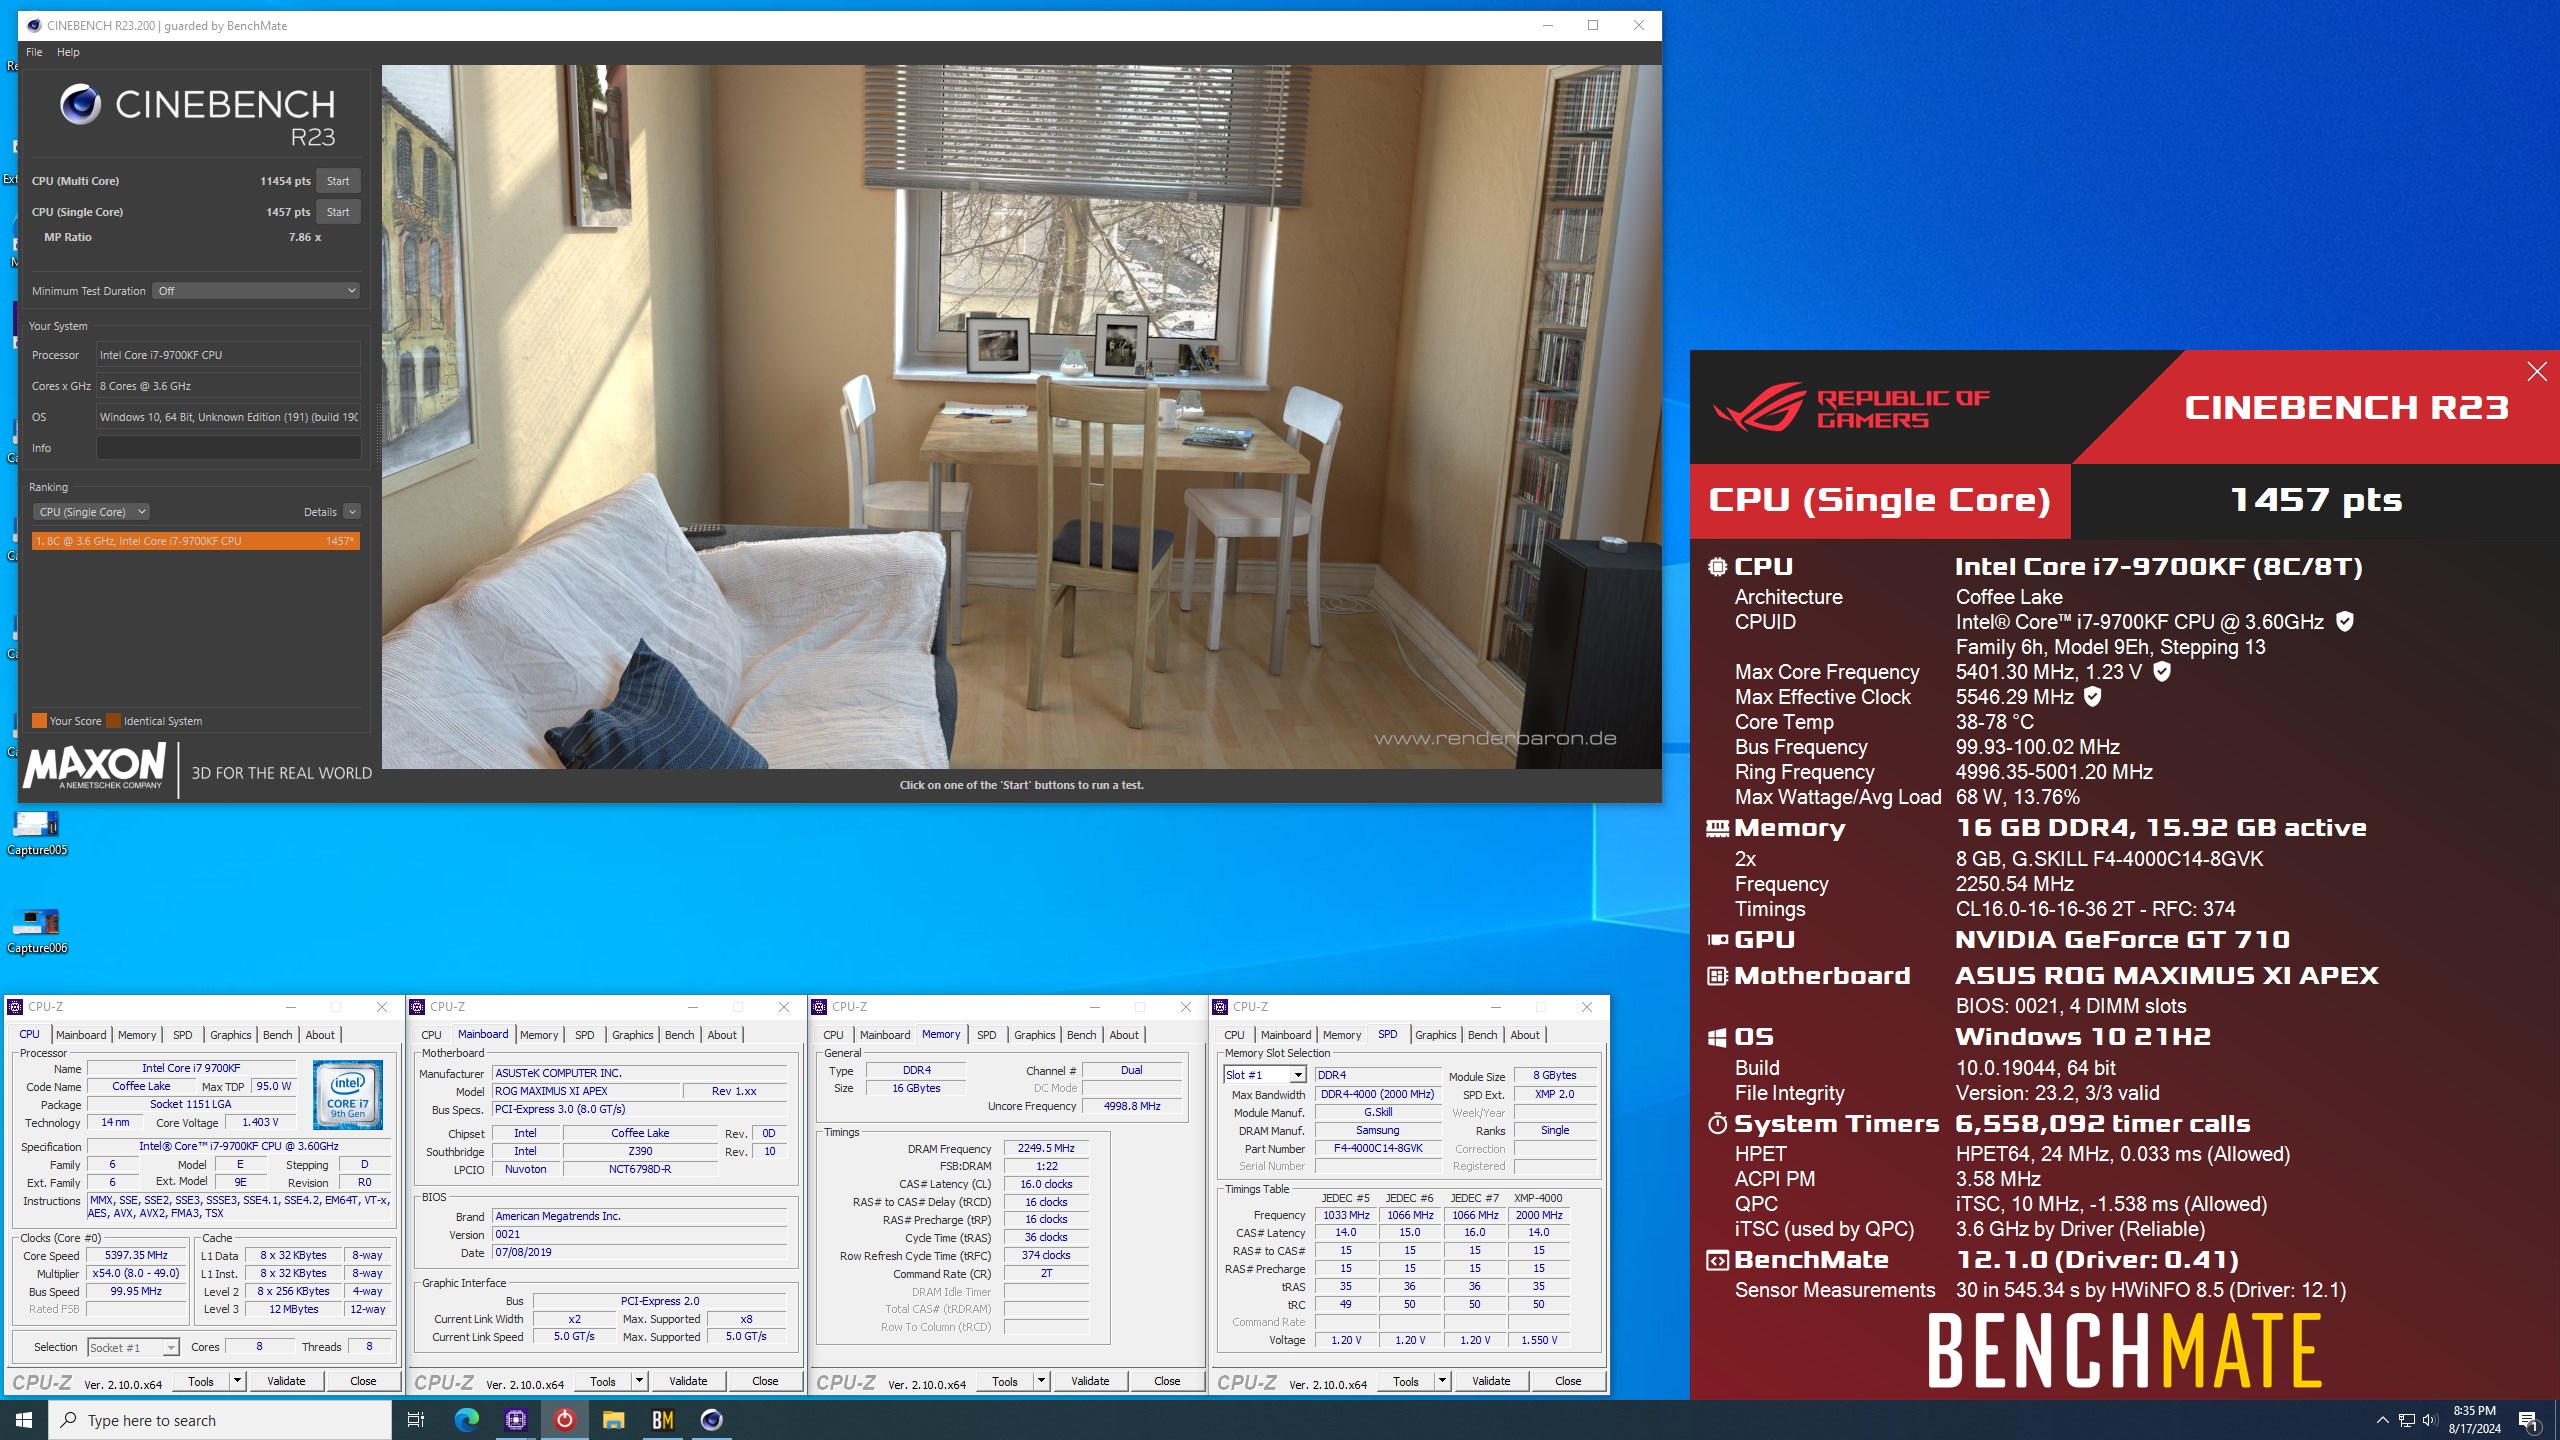Screen dimensions: 2560x1440
Task: Click the taskbar search box
Action: click(220, 1420)
